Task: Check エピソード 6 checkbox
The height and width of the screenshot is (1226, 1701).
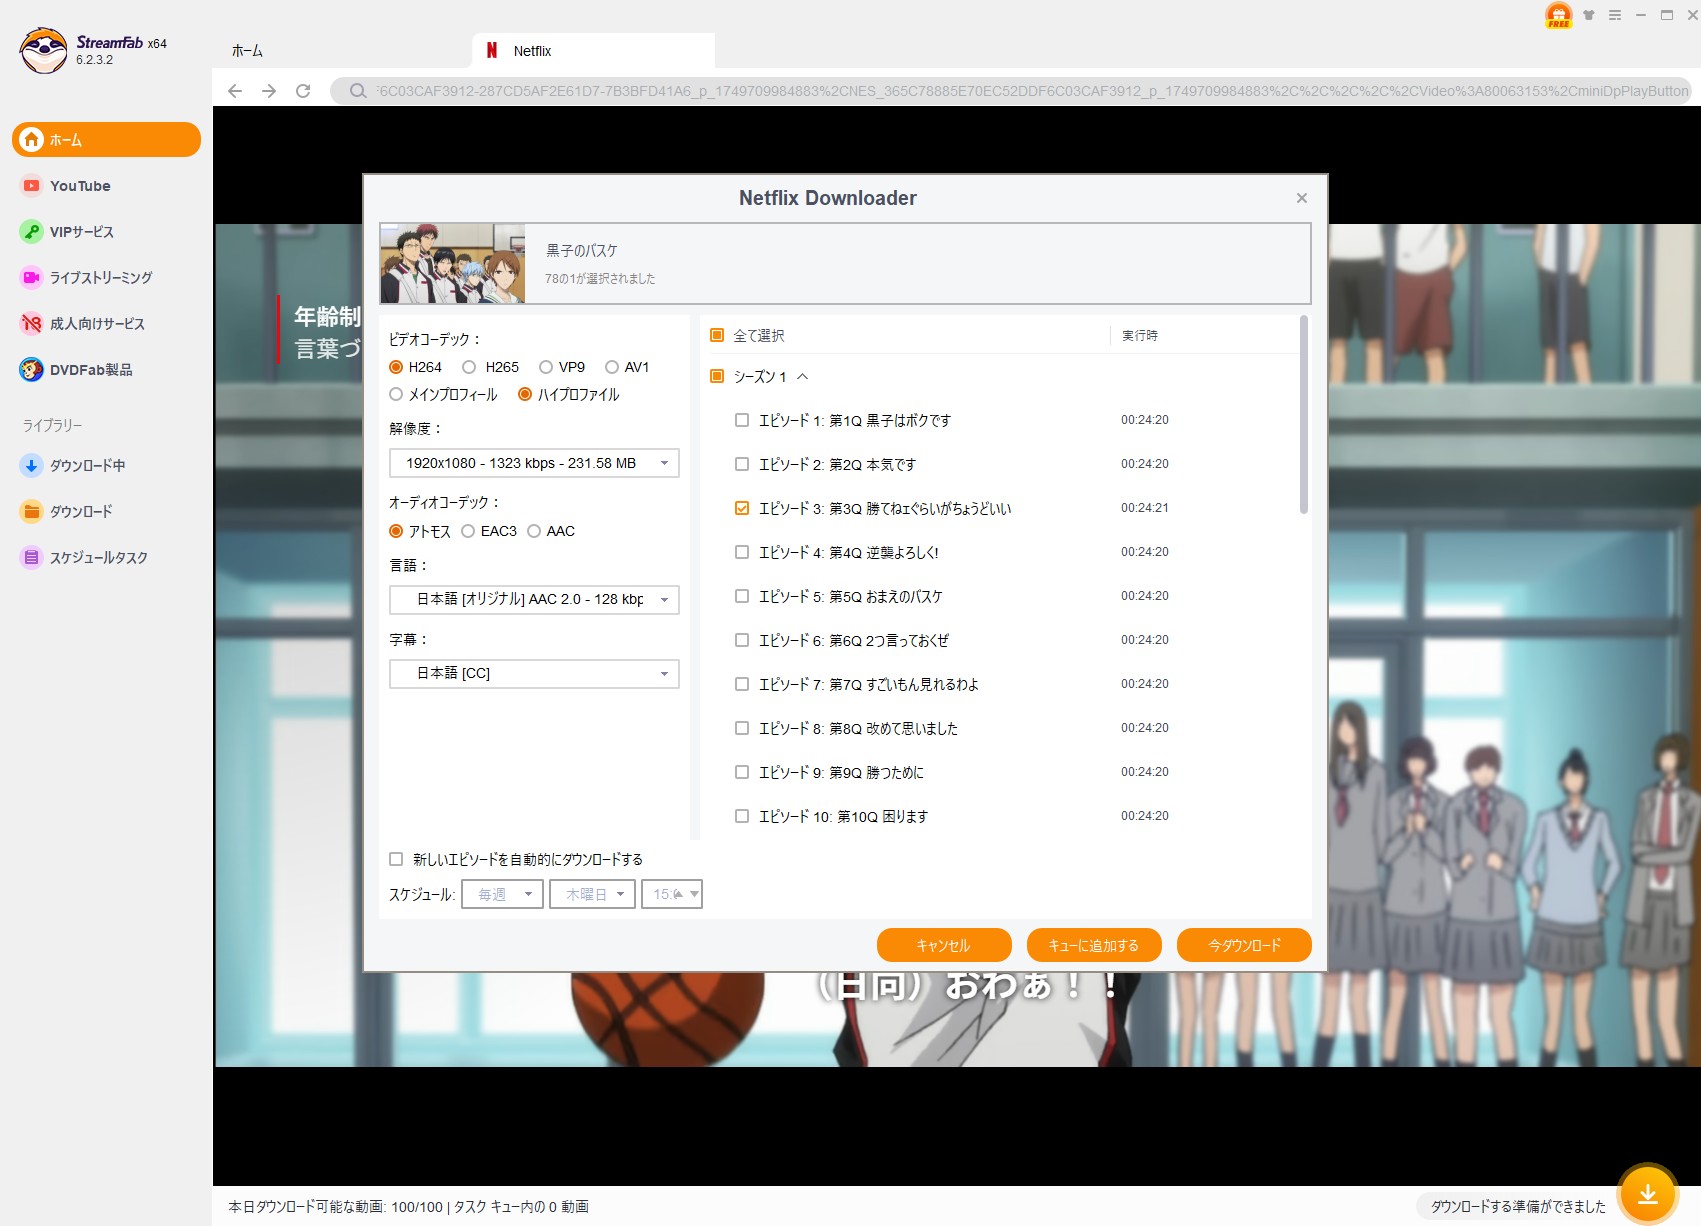Action: [x=742, y=640]
